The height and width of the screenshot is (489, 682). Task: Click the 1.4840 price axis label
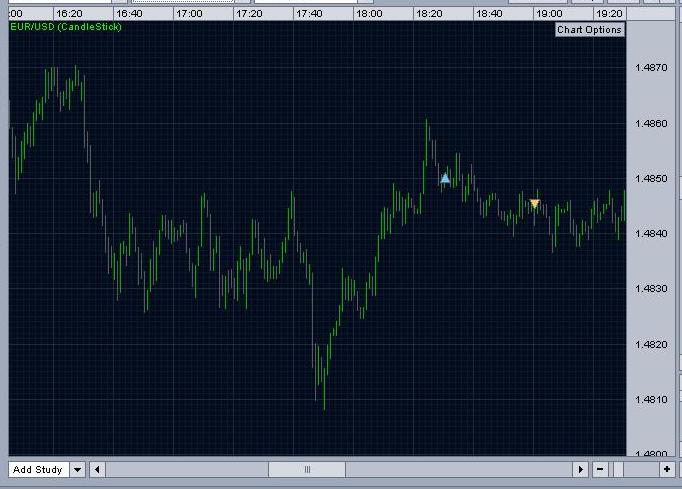click(651, 234)
